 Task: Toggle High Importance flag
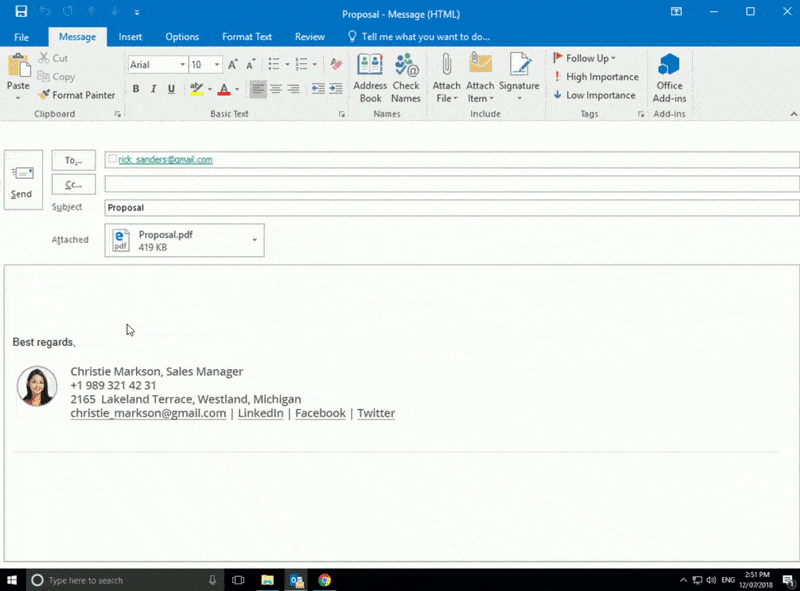tap(596, 77)
